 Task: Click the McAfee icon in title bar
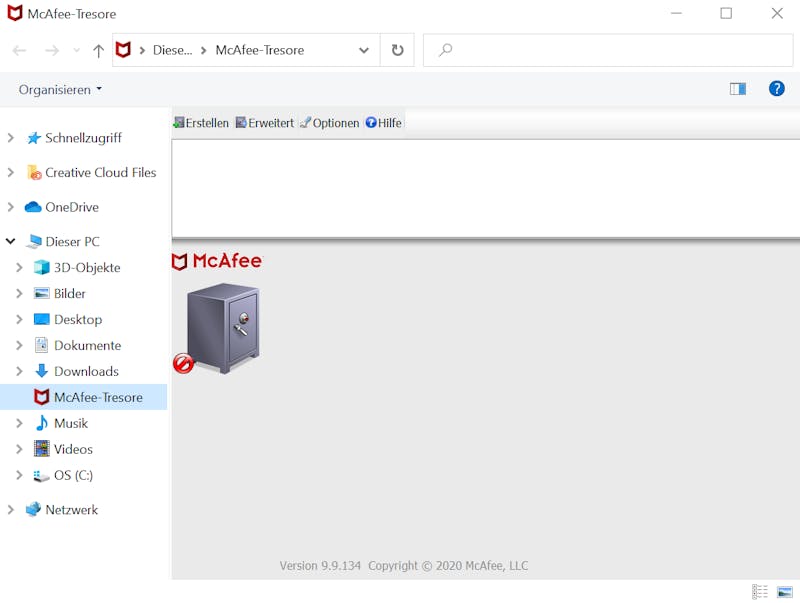point(15,13)
